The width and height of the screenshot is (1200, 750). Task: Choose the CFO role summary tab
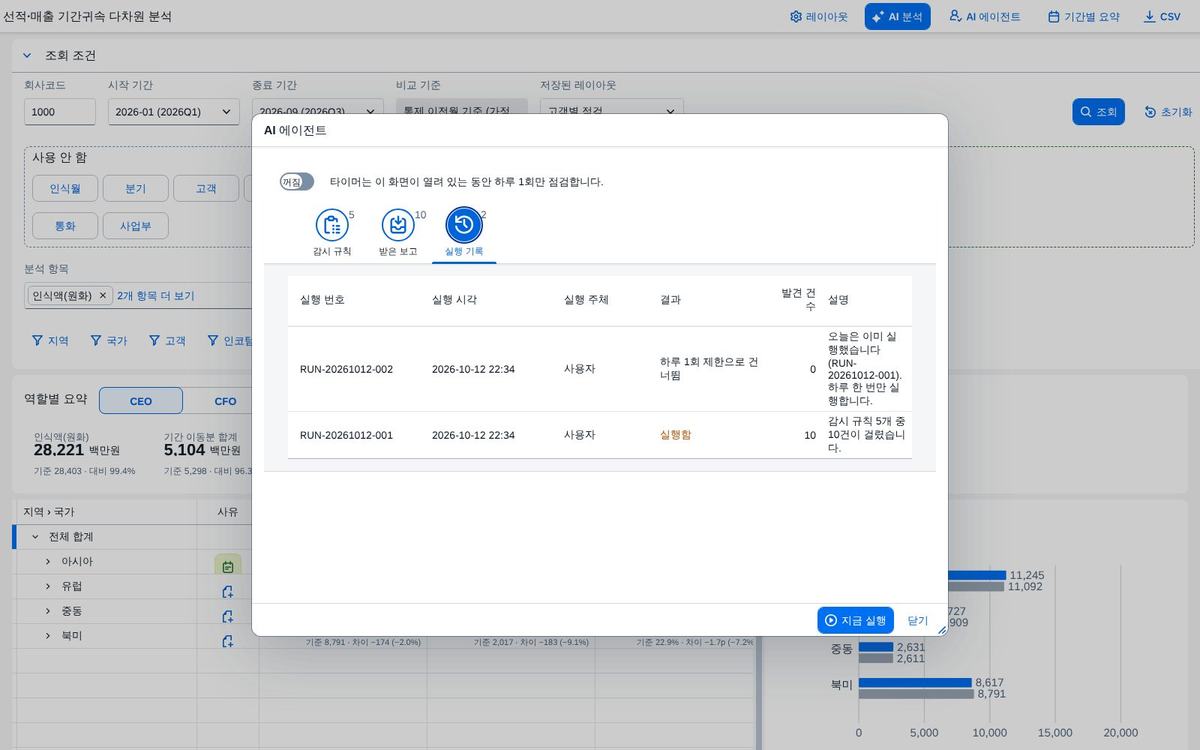pyautogui.click(x=225, y=401)
